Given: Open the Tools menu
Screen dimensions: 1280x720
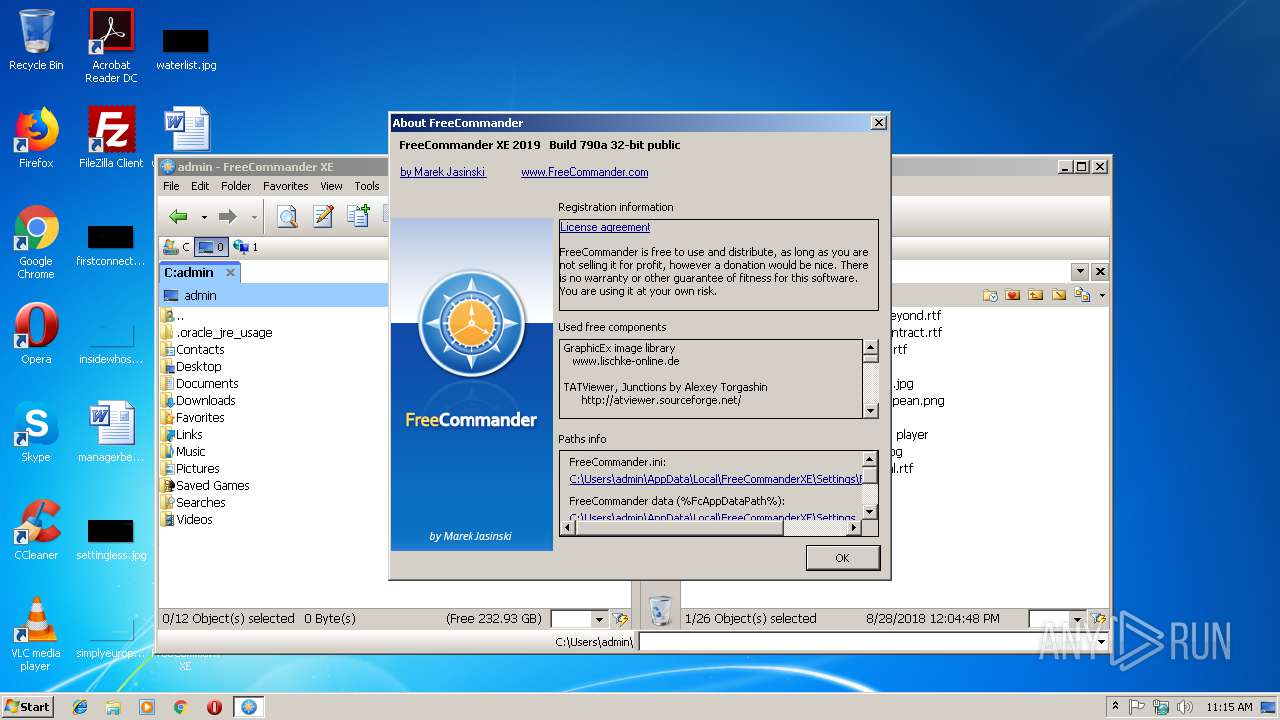Looking at the screenshot, I should 367,186.
